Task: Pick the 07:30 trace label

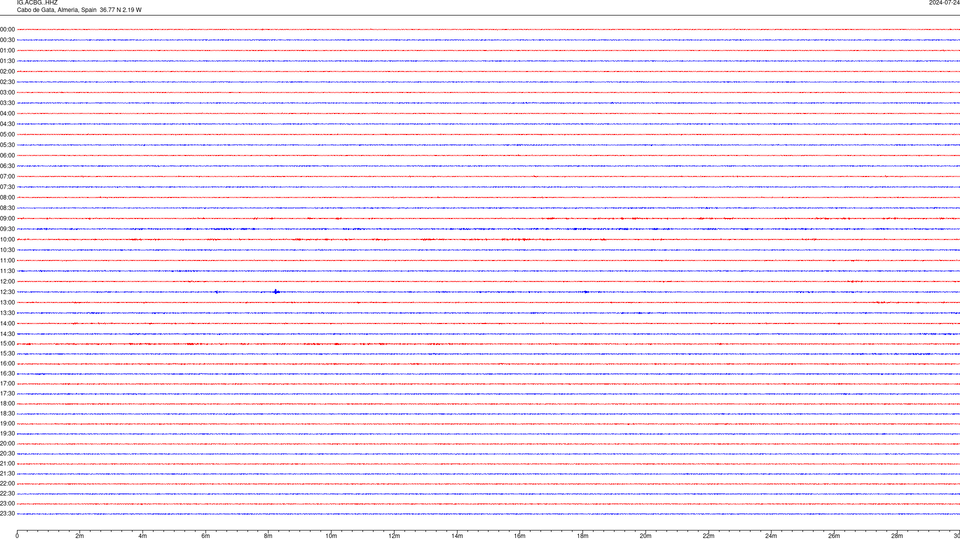Action: [7, 187]
